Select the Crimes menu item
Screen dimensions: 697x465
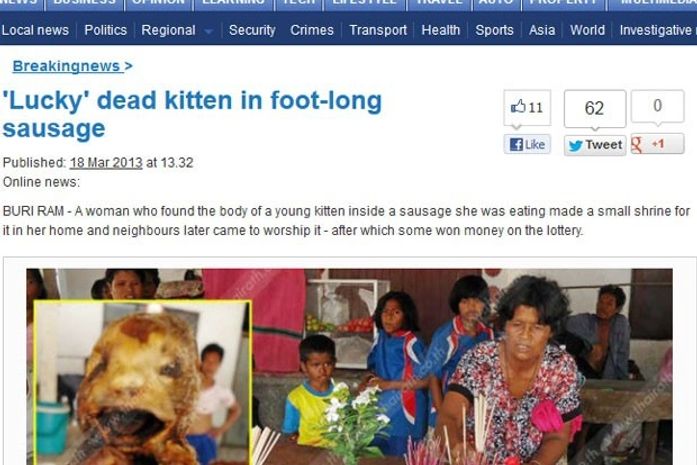click(312, 30)
